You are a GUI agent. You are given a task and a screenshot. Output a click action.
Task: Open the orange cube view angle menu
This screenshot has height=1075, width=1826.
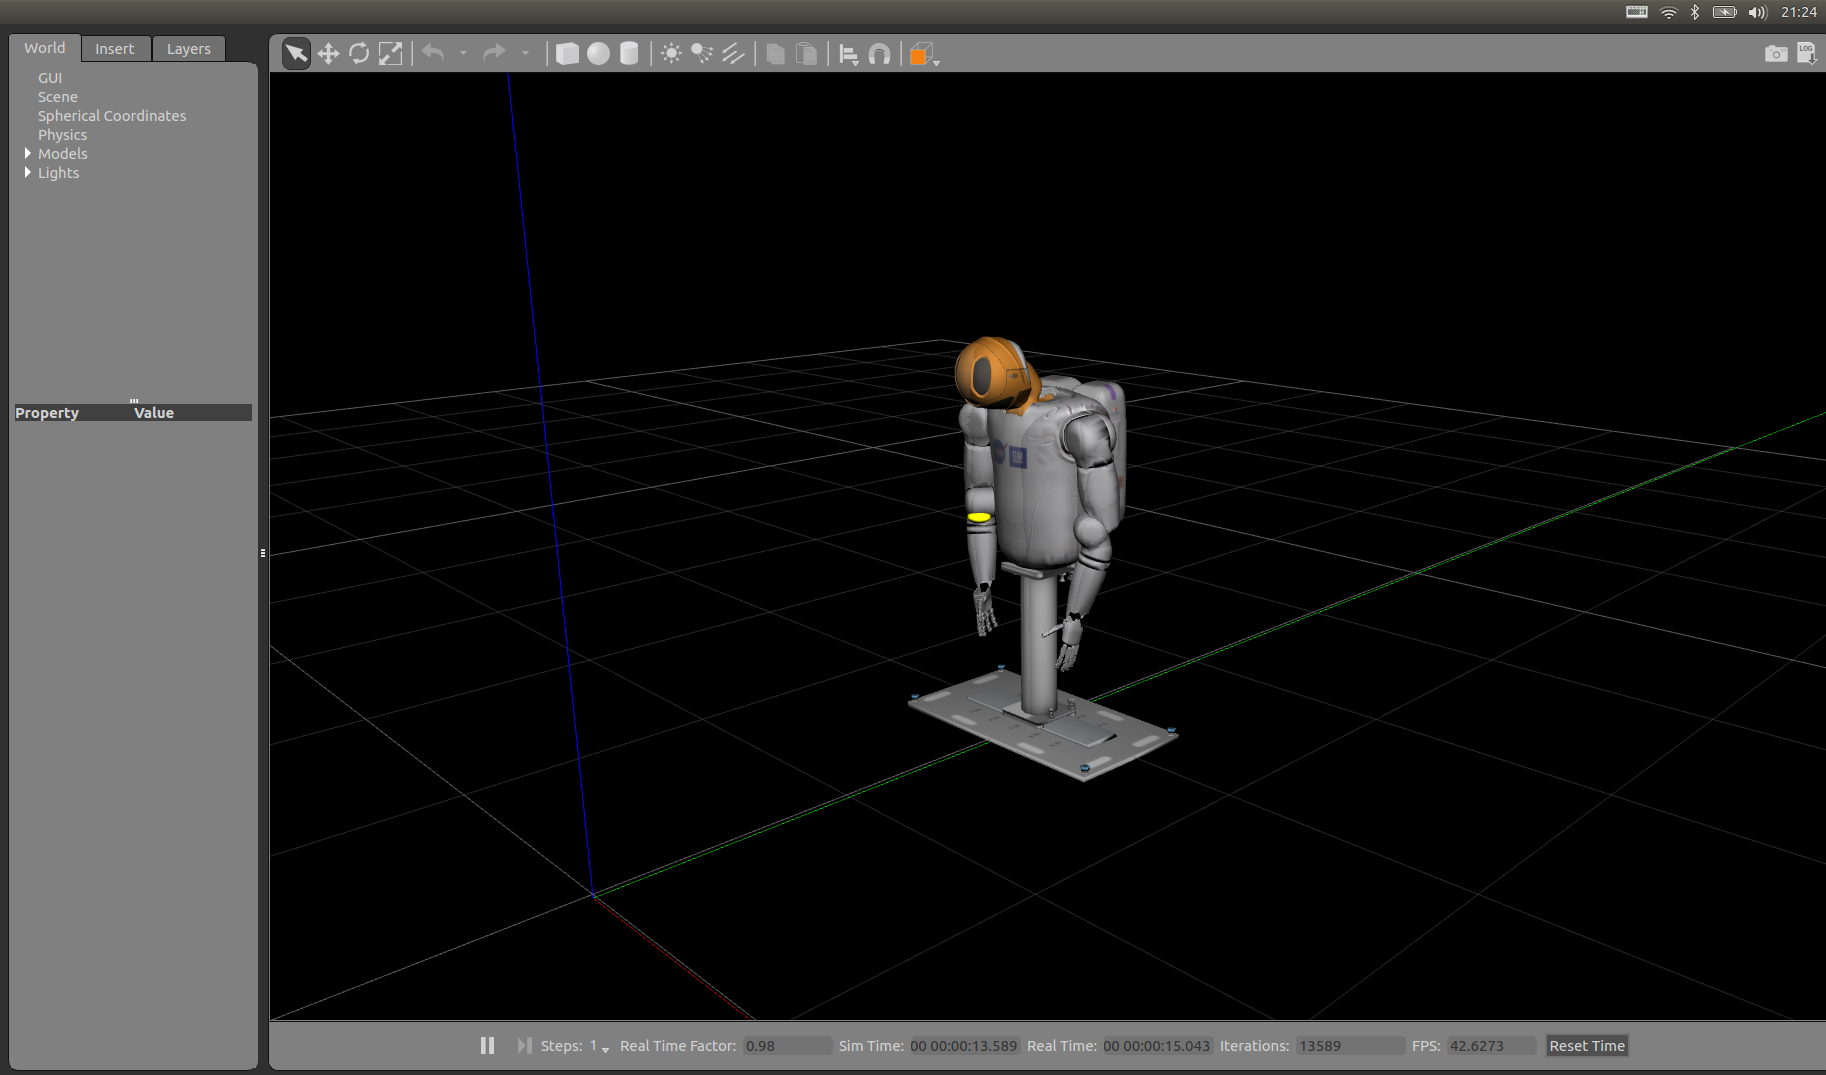point(923,54)
